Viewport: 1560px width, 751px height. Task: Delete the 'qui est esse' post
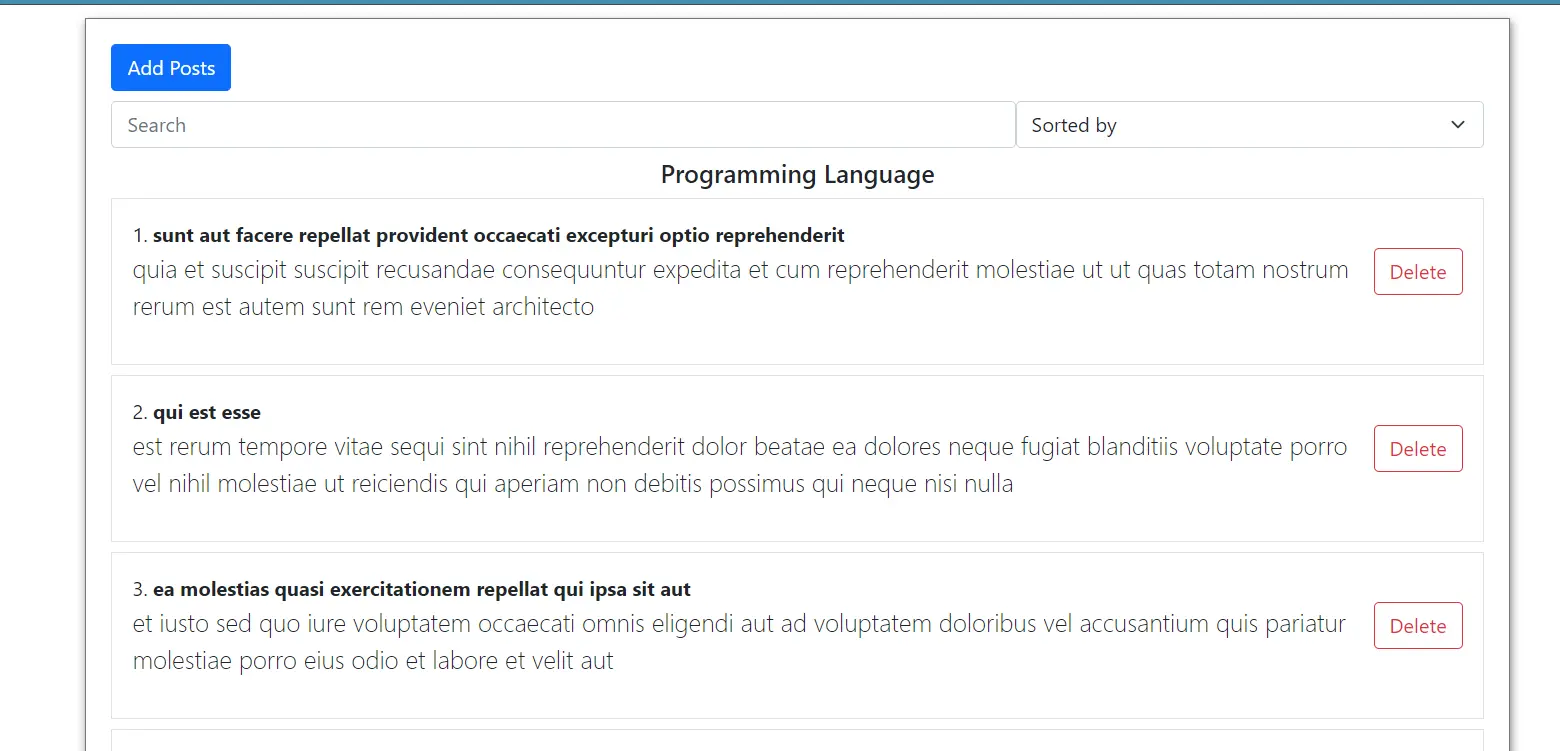click(1417, 449)
